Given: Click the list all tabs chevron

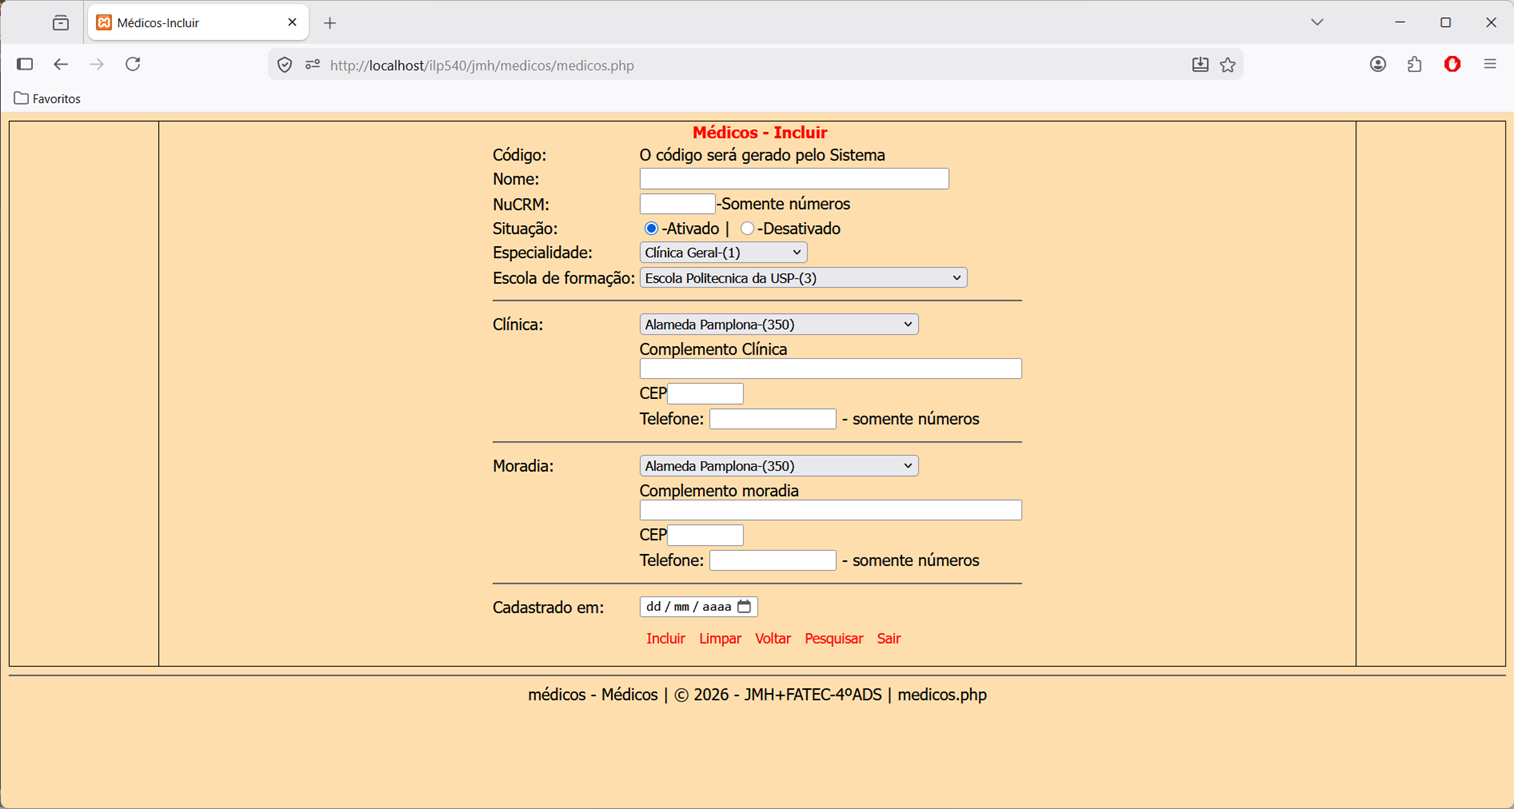Looking at the screenshot, I should pos(1317,22).
